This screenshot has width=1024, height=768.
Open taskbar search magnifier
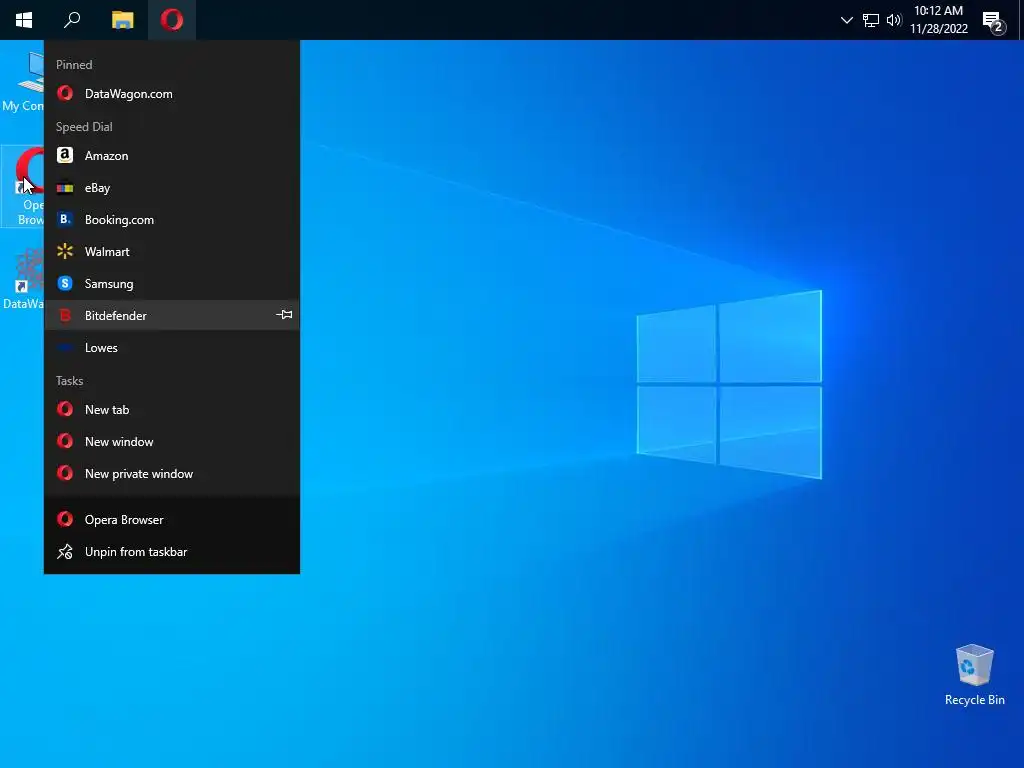[x=72, y=20]
